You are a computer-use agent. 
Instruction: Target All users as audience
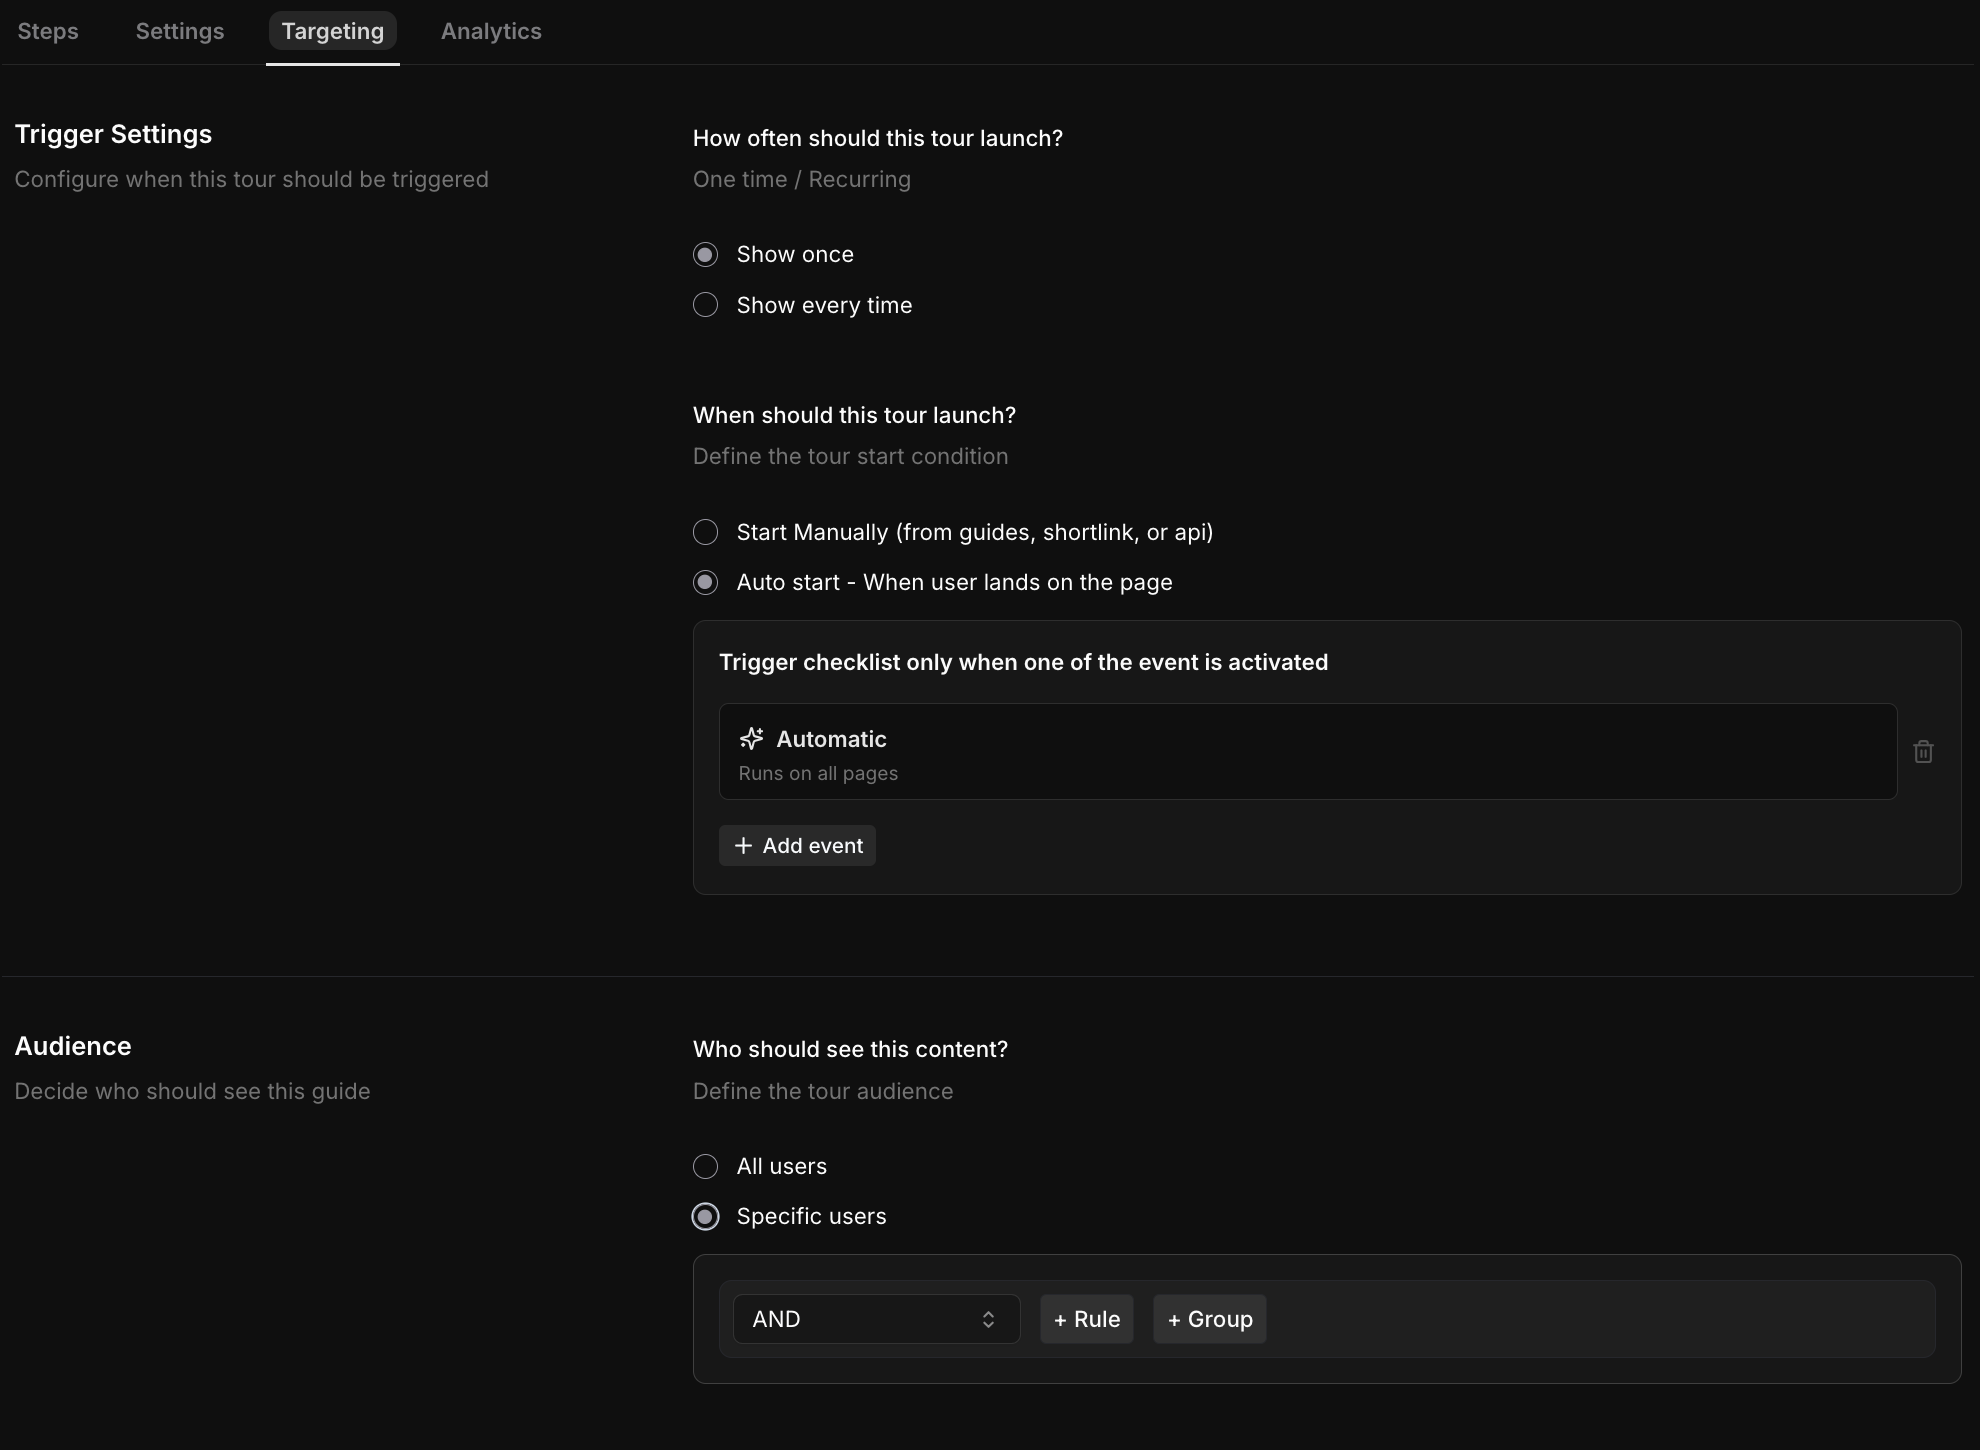click(x=706, y=1166)
